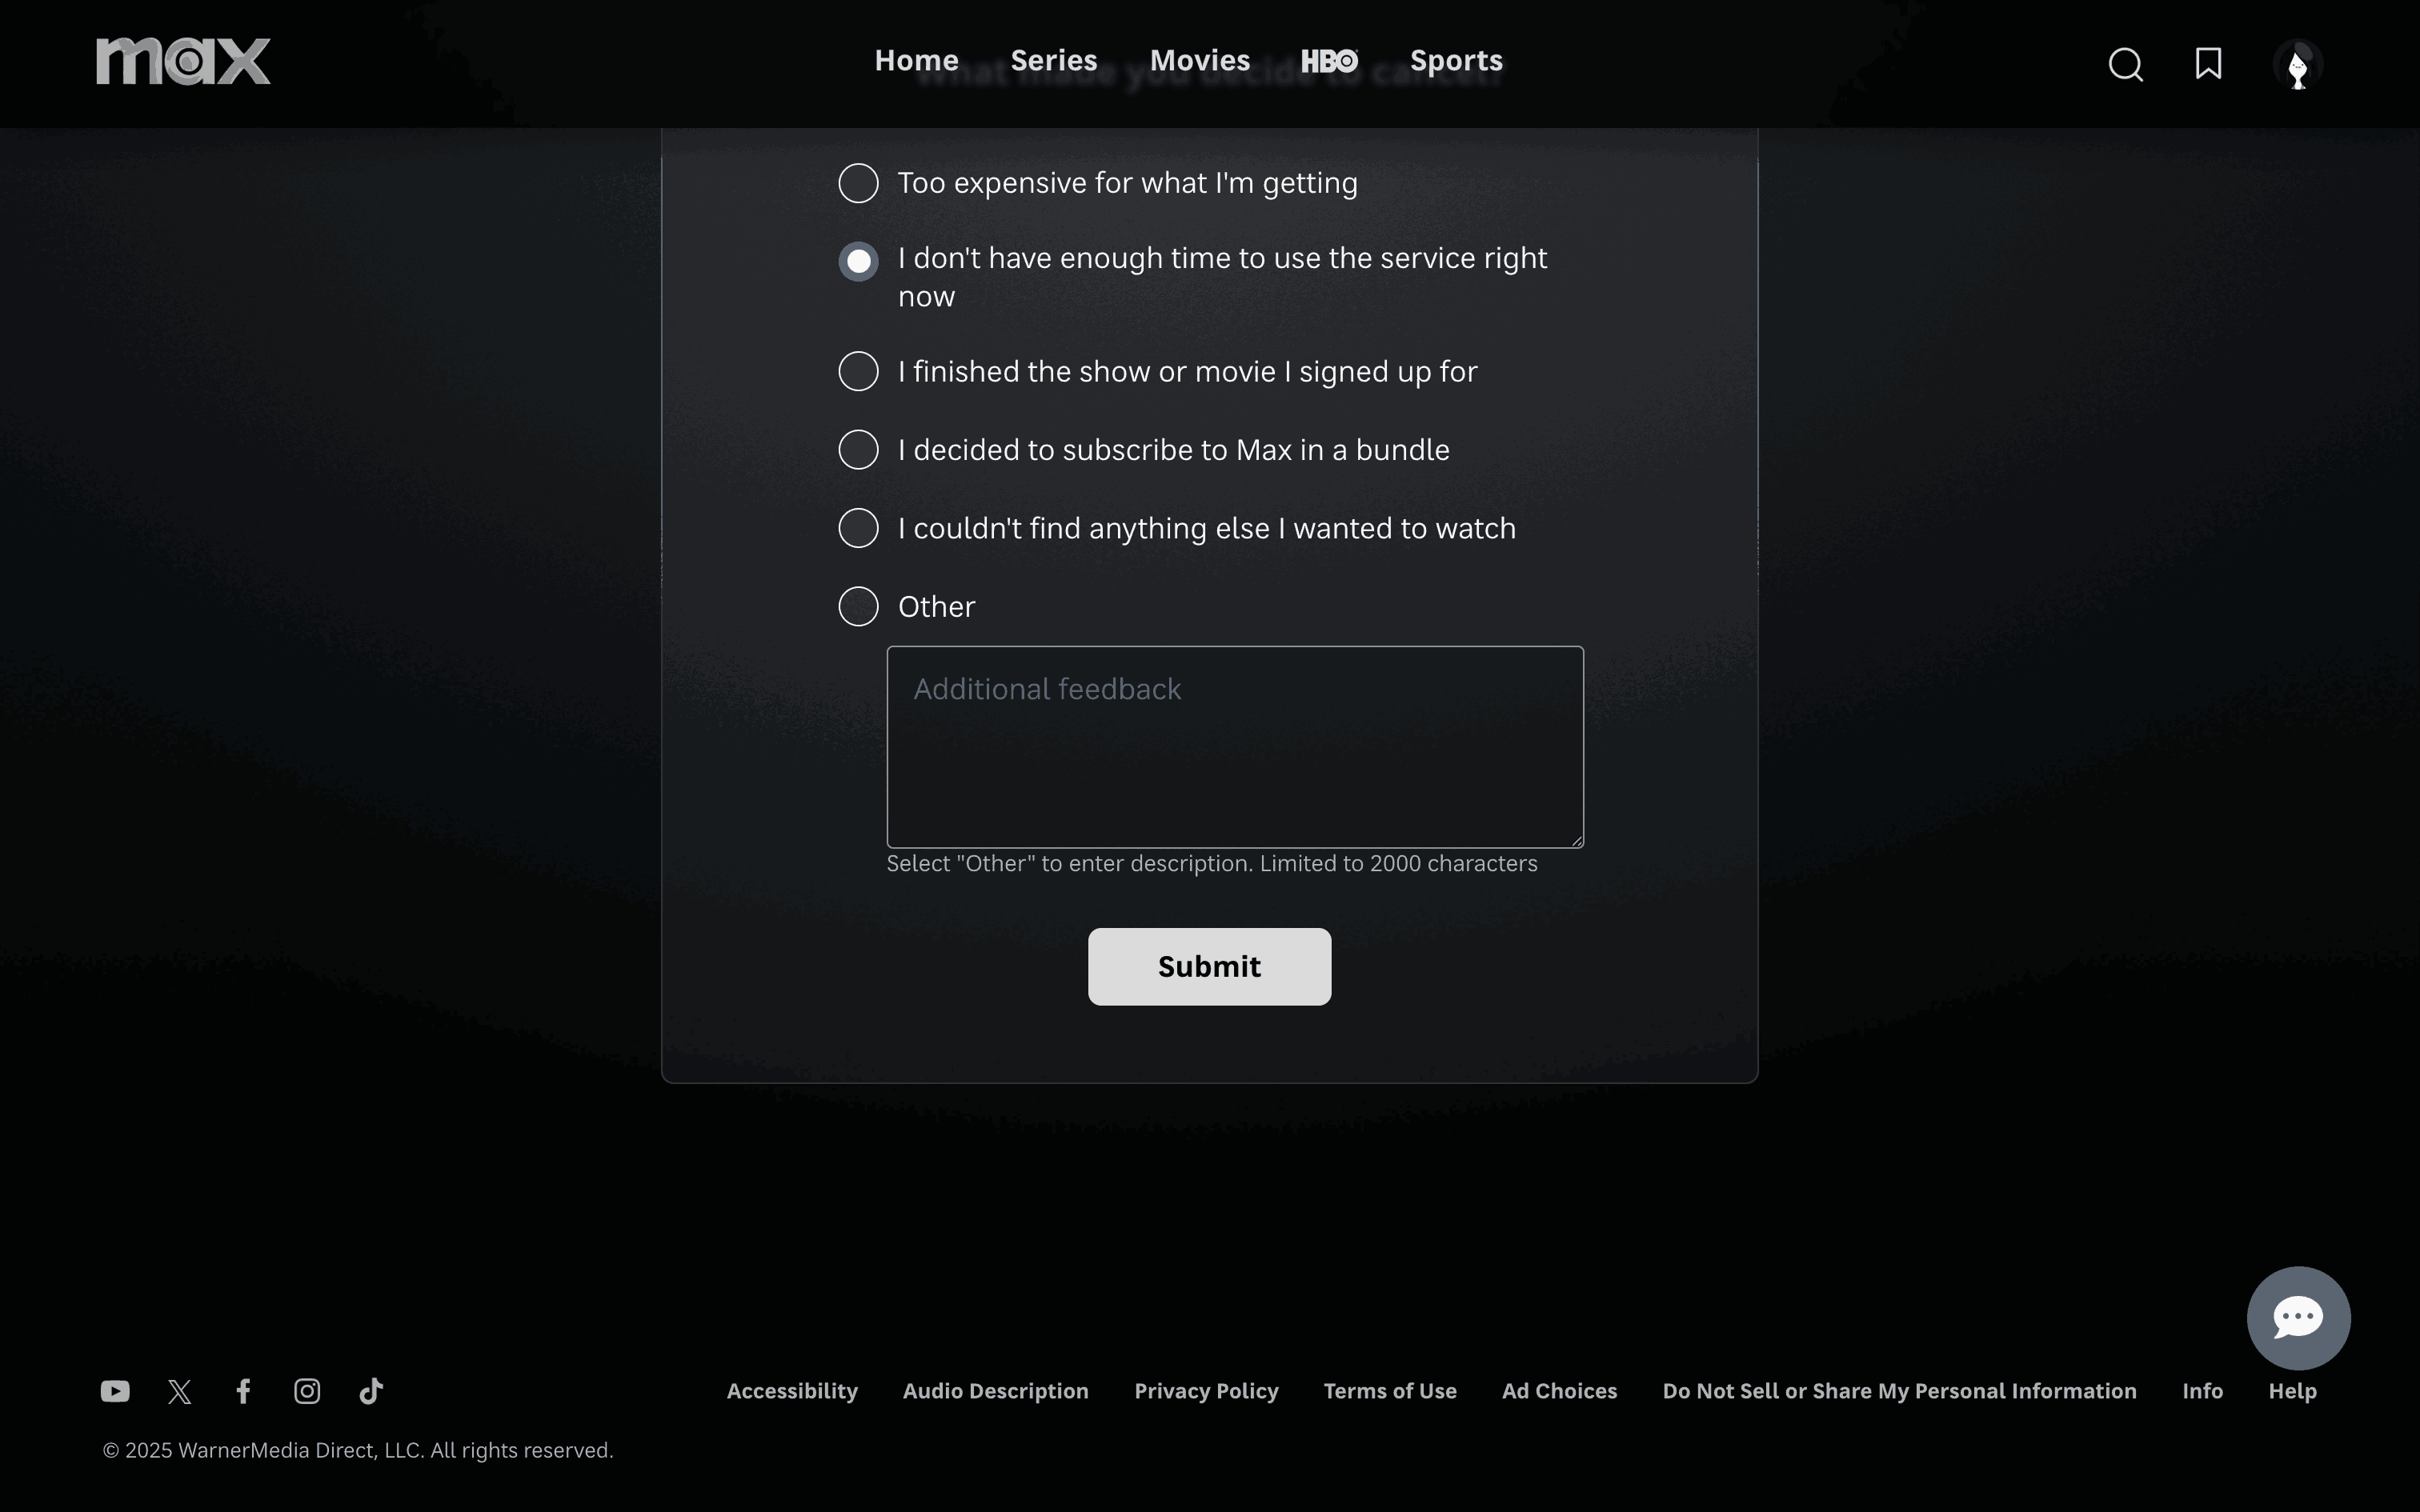
Task: Click into the Additional feedback text box
Action: 1234,747
